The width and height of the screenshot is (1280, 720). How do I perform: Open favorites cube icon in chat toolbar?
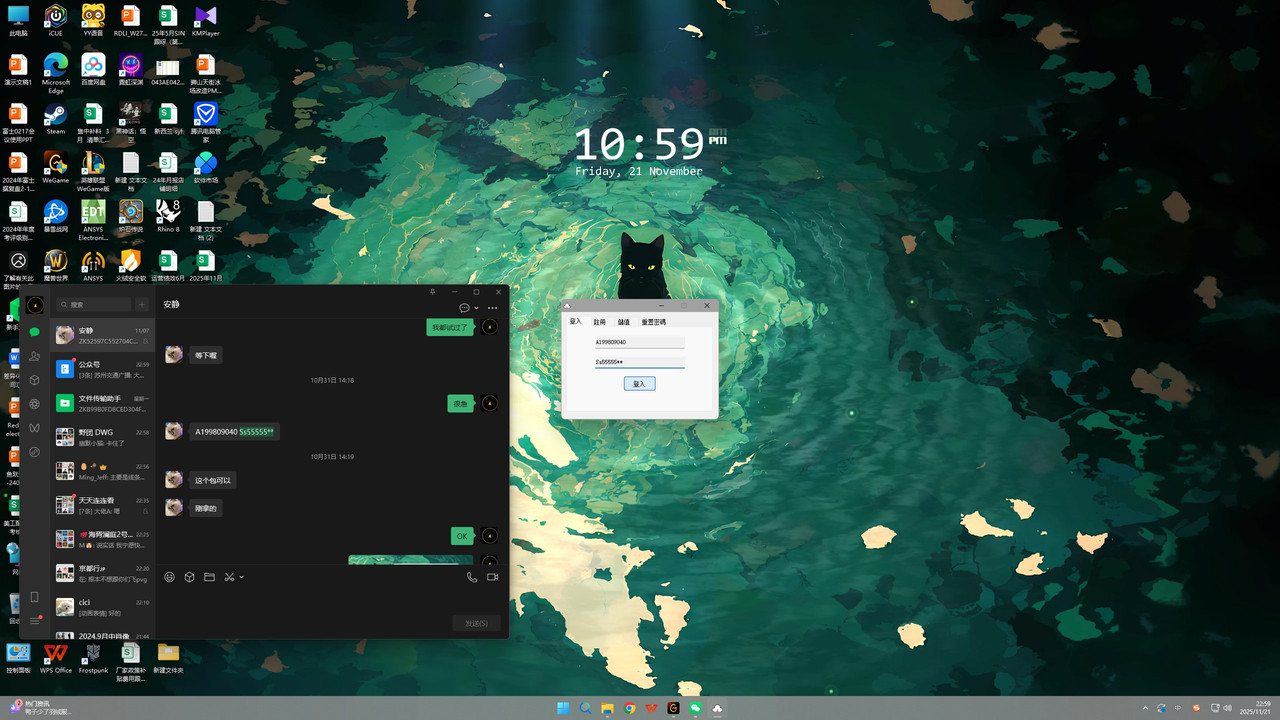coord(189,577)
